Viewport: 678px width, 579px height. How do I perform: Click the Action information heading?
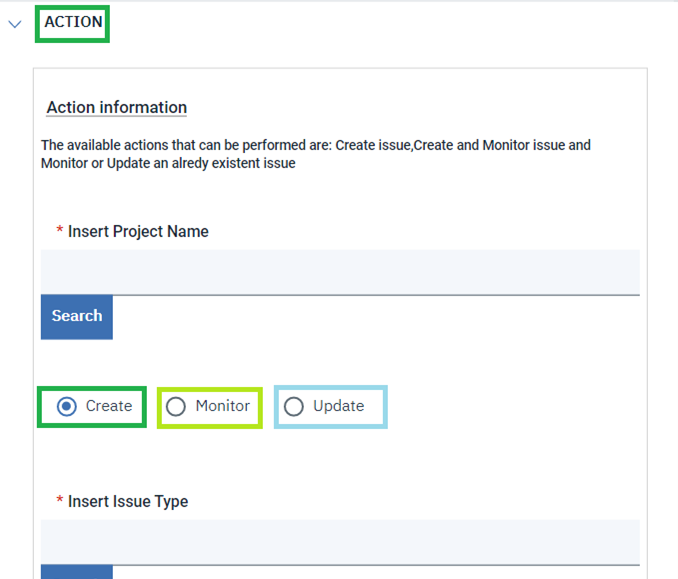(117, 107)
